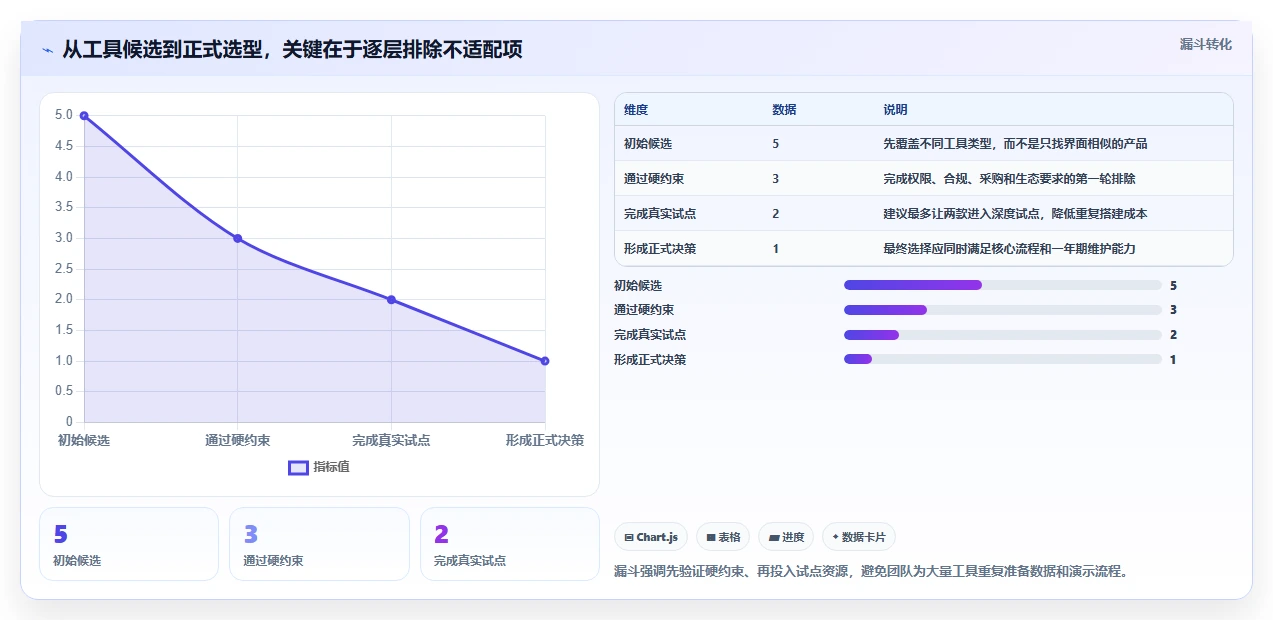Click data value 1 in 形成正式决策 row
Screen dimensions: 1273x620
pos(776,249)
